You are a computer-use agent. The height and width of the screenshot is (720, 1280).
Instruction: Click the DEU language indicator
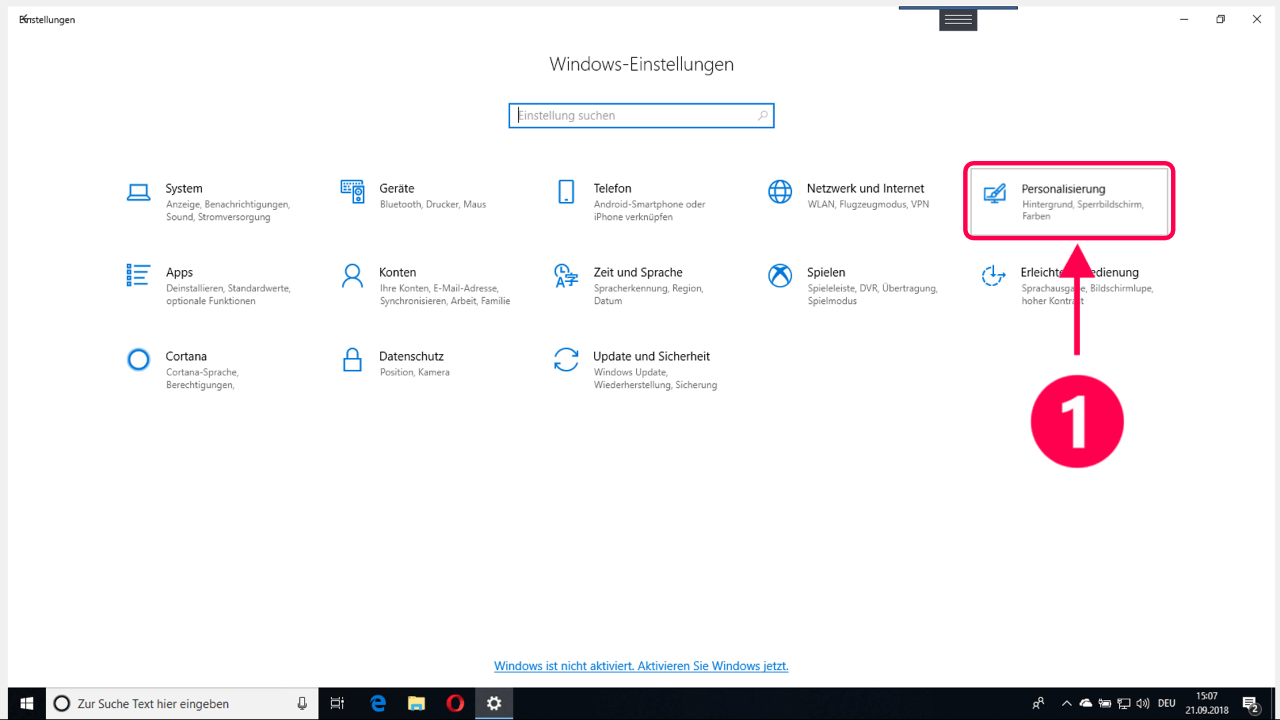coord(1166,704)
